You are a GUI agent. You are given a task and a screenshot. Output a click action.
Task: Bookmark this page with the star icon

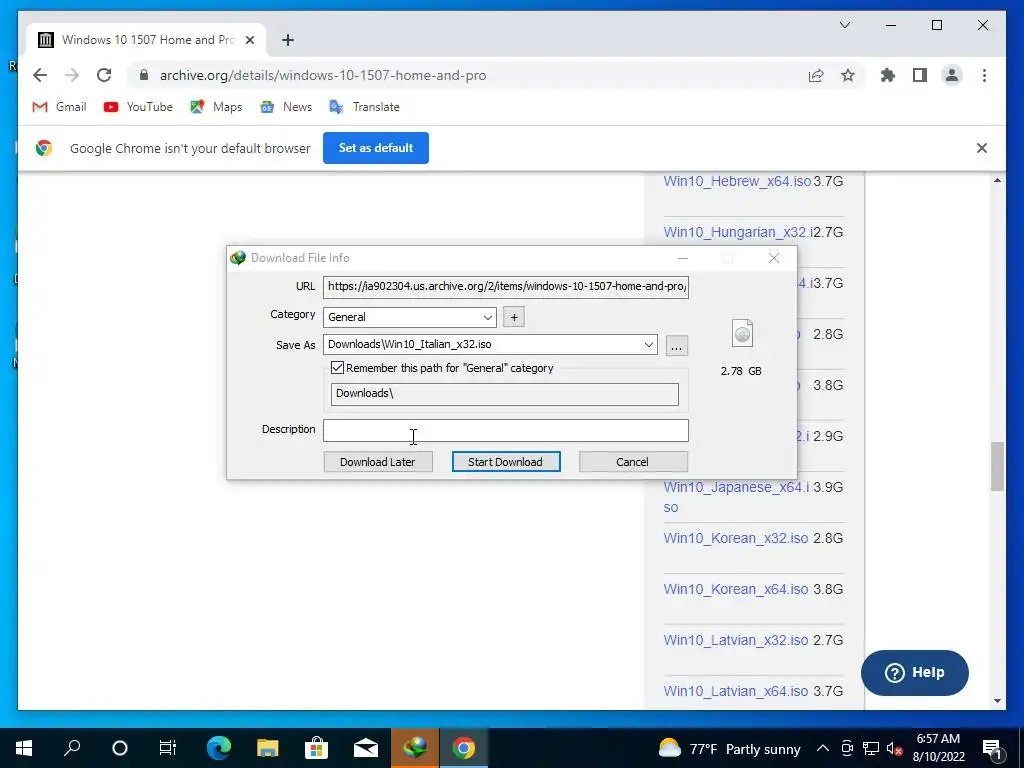(x=848, y=76)
